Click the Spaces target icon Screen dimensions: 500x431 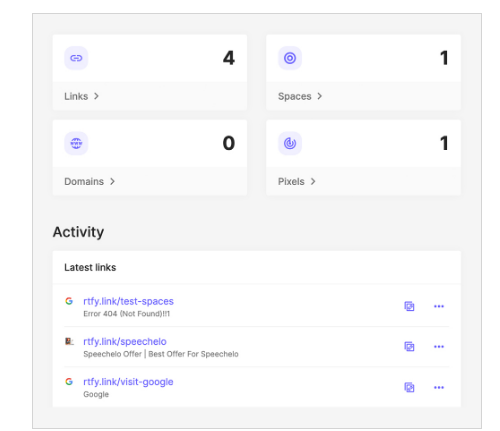click(x=290, y=58)
